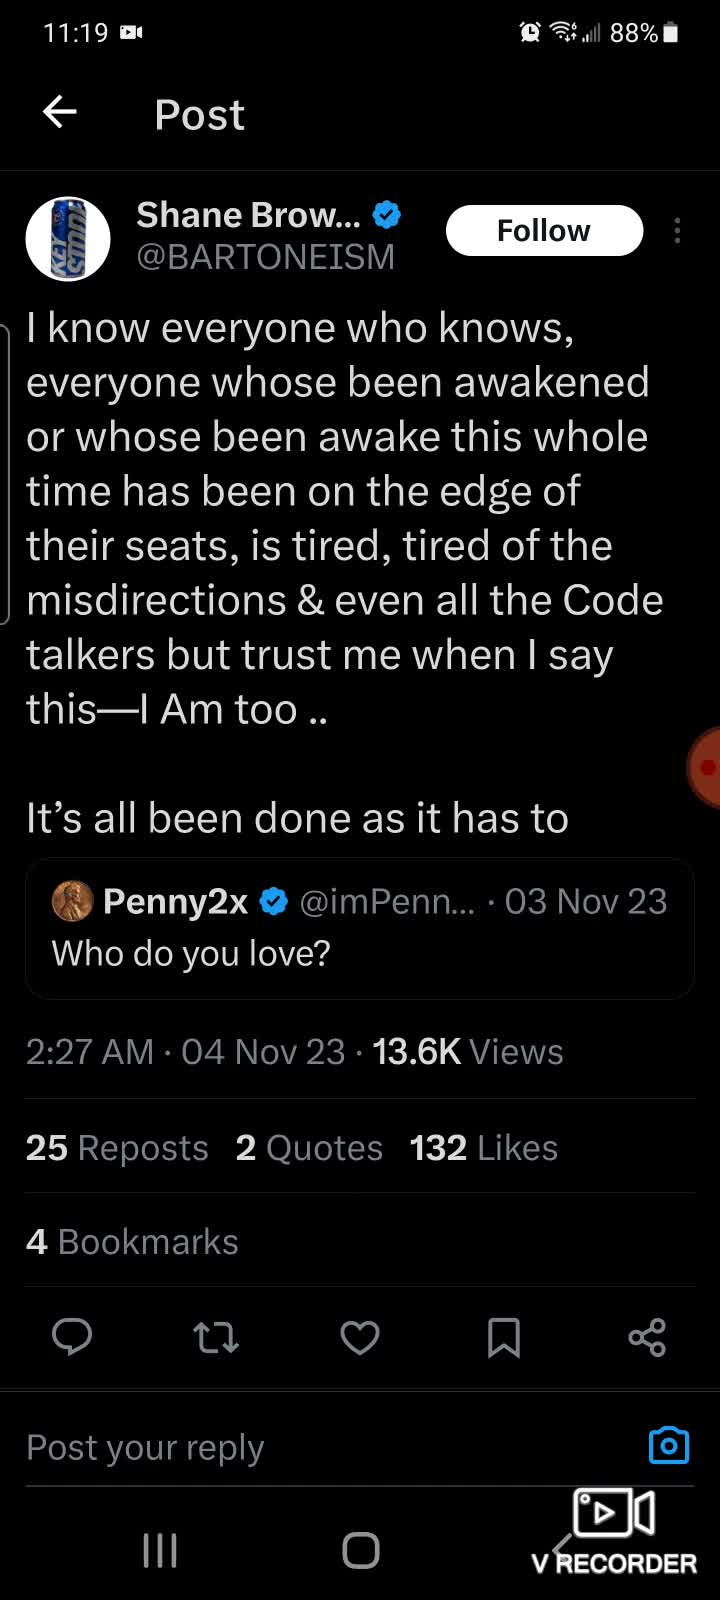
Task: Tap the Android home button
Action: (360, 1550)
